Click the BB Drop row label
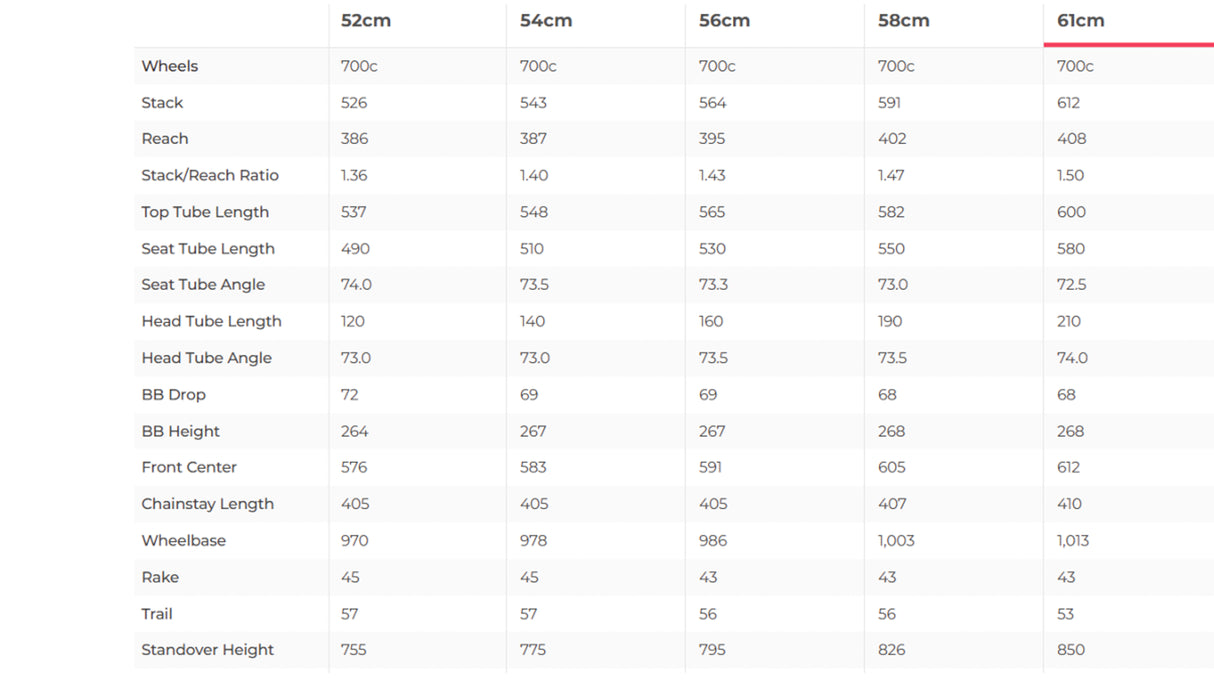 click(x=173, y=395)
